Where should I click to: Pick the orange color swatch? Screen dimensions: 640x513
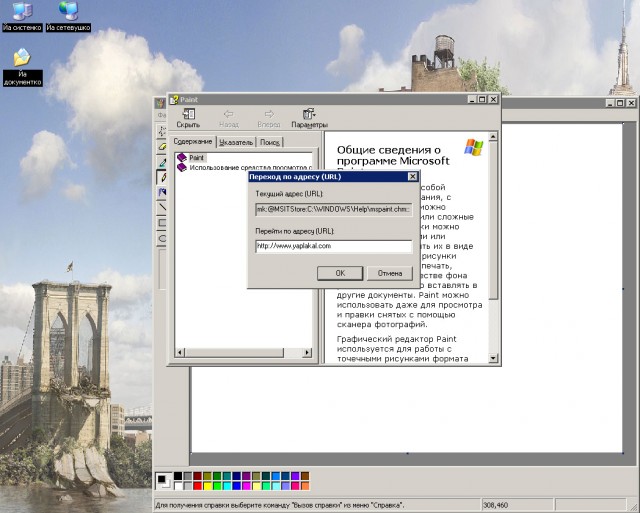[x=305, y=486]
